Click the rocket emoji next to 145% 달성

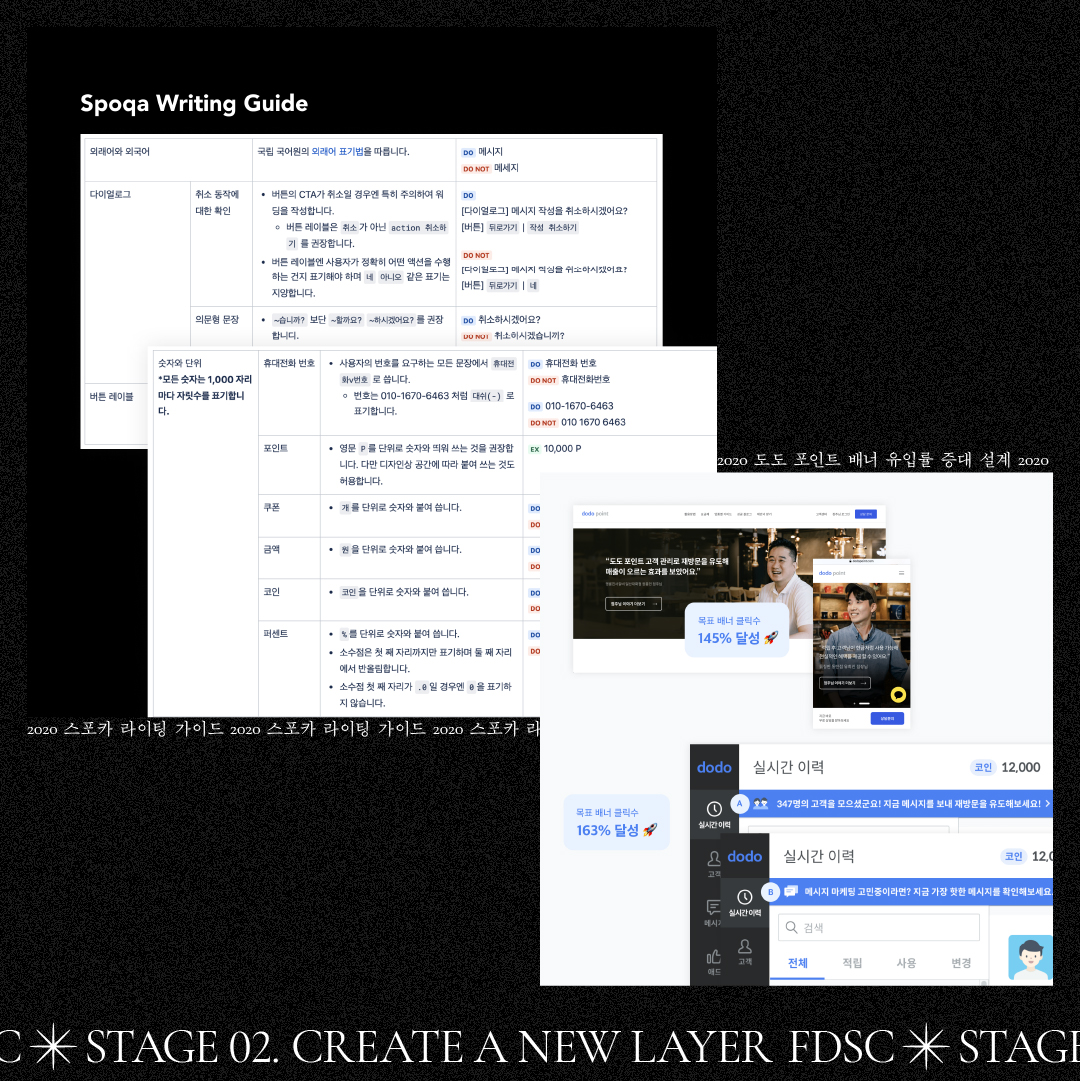(771, 638)
